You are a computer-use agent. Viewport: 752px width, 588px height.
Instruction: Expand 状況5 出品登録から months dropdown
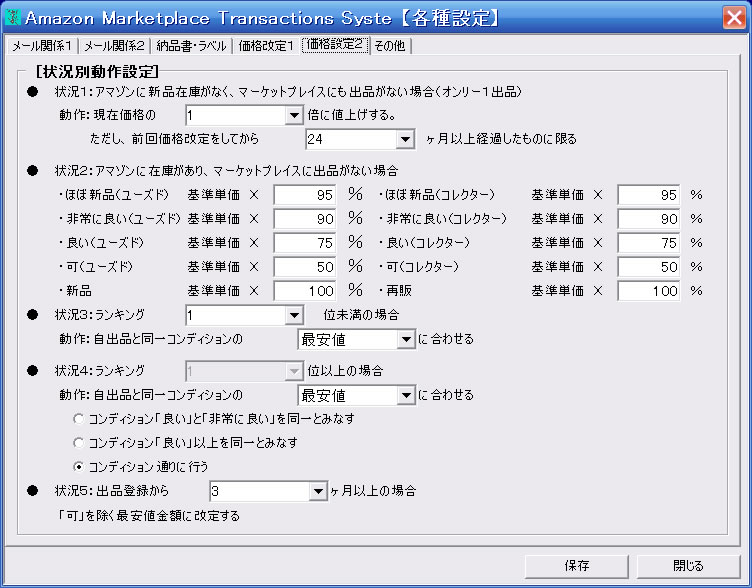317,492
